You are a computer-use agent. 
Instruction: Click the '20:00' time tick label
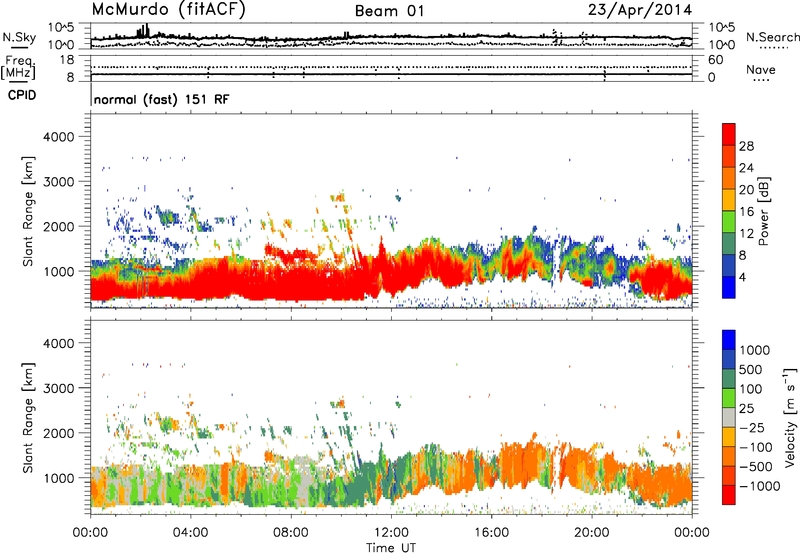coord(592,533)
